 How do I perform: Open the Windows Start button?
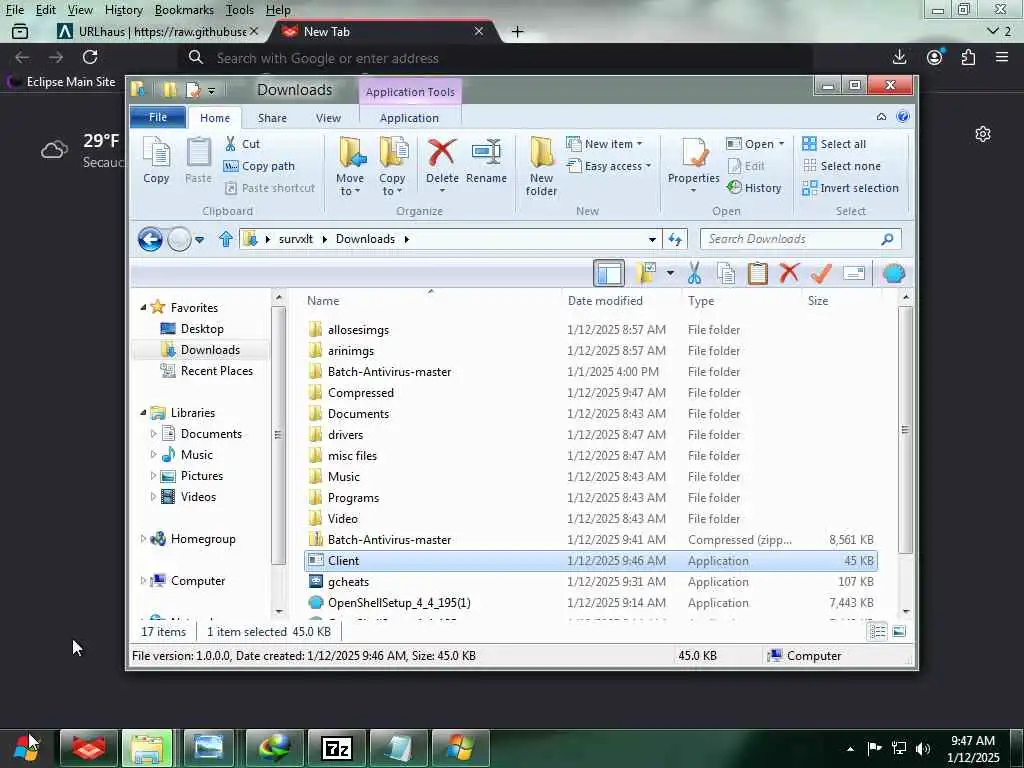[x=26, y=747]
